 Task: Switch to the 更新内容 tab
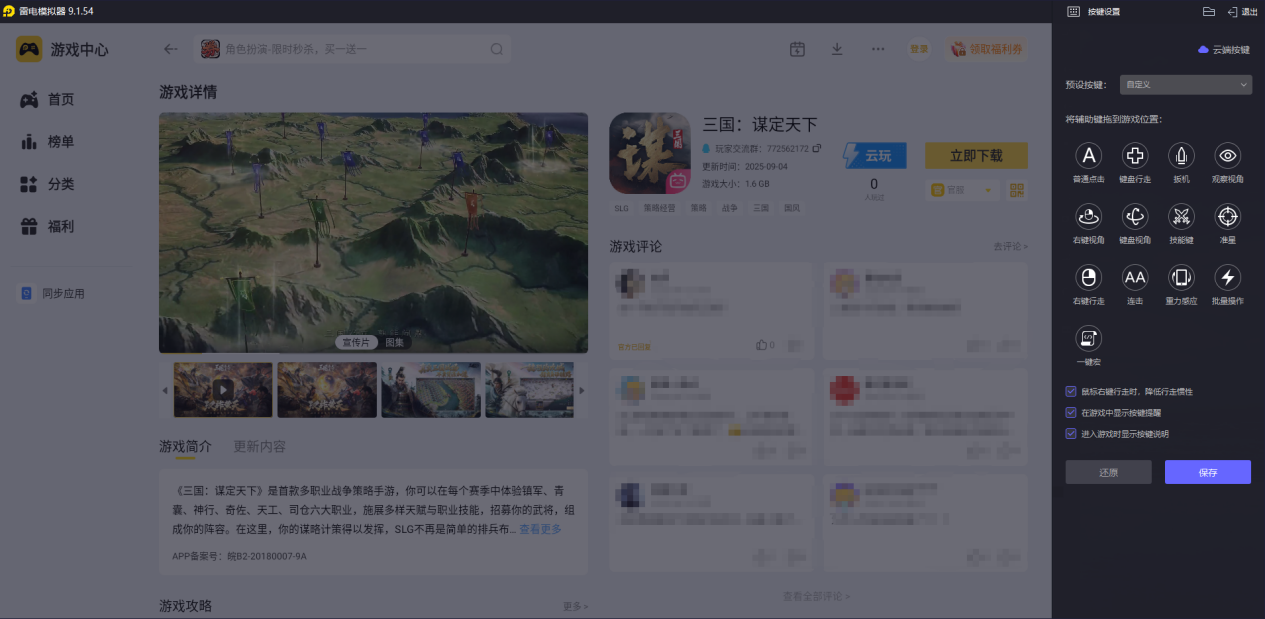coord(259,446)
